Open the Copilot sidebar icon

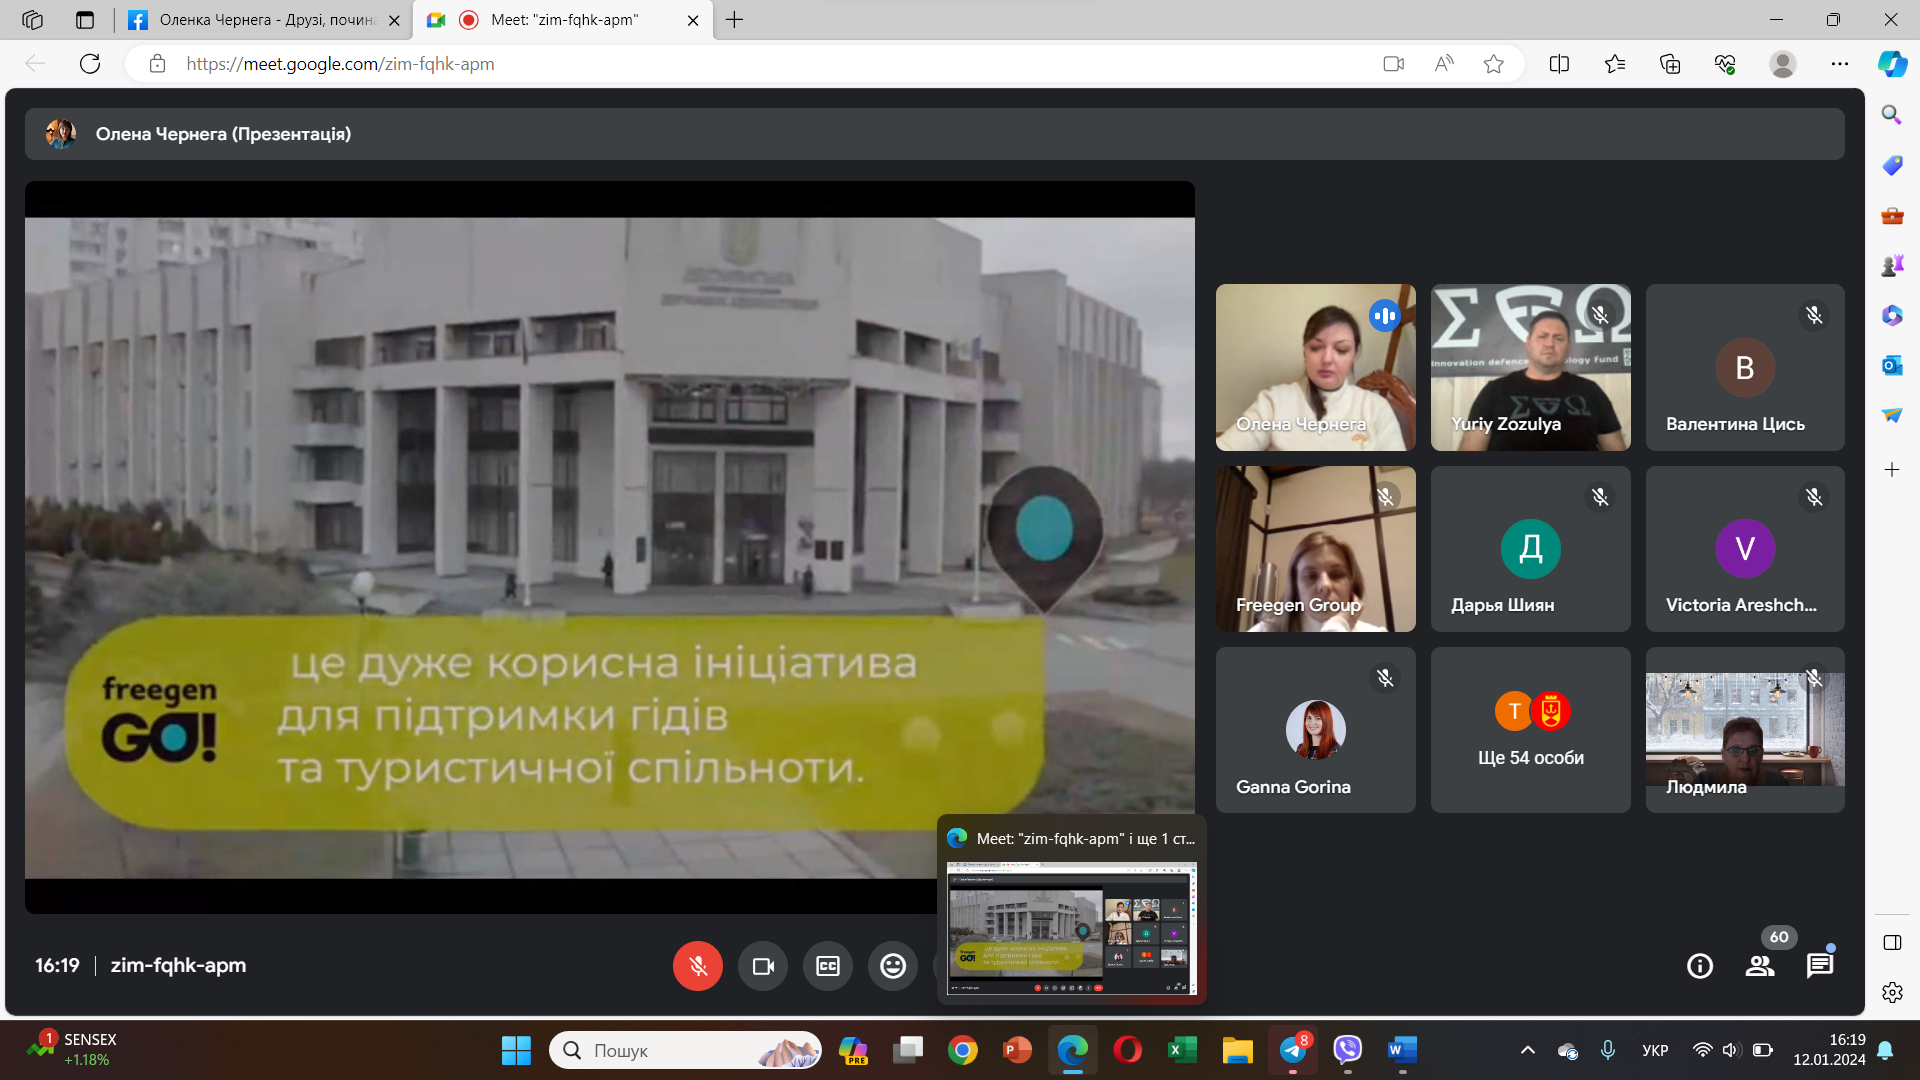tap(1892, 64)
